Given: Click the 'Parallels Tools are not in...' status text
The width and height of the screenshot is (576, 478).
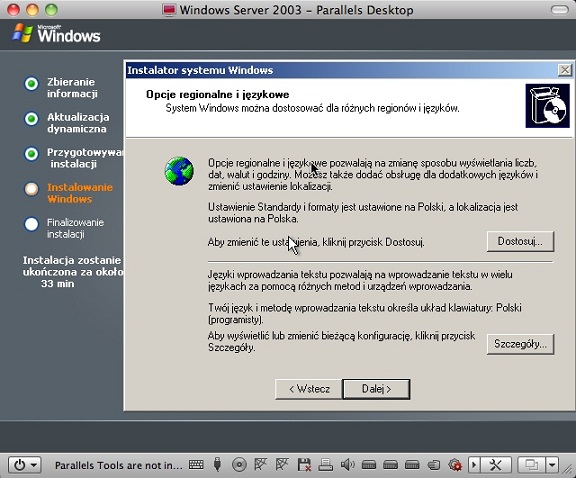Looking at the screenshot, I should (119, 465).
